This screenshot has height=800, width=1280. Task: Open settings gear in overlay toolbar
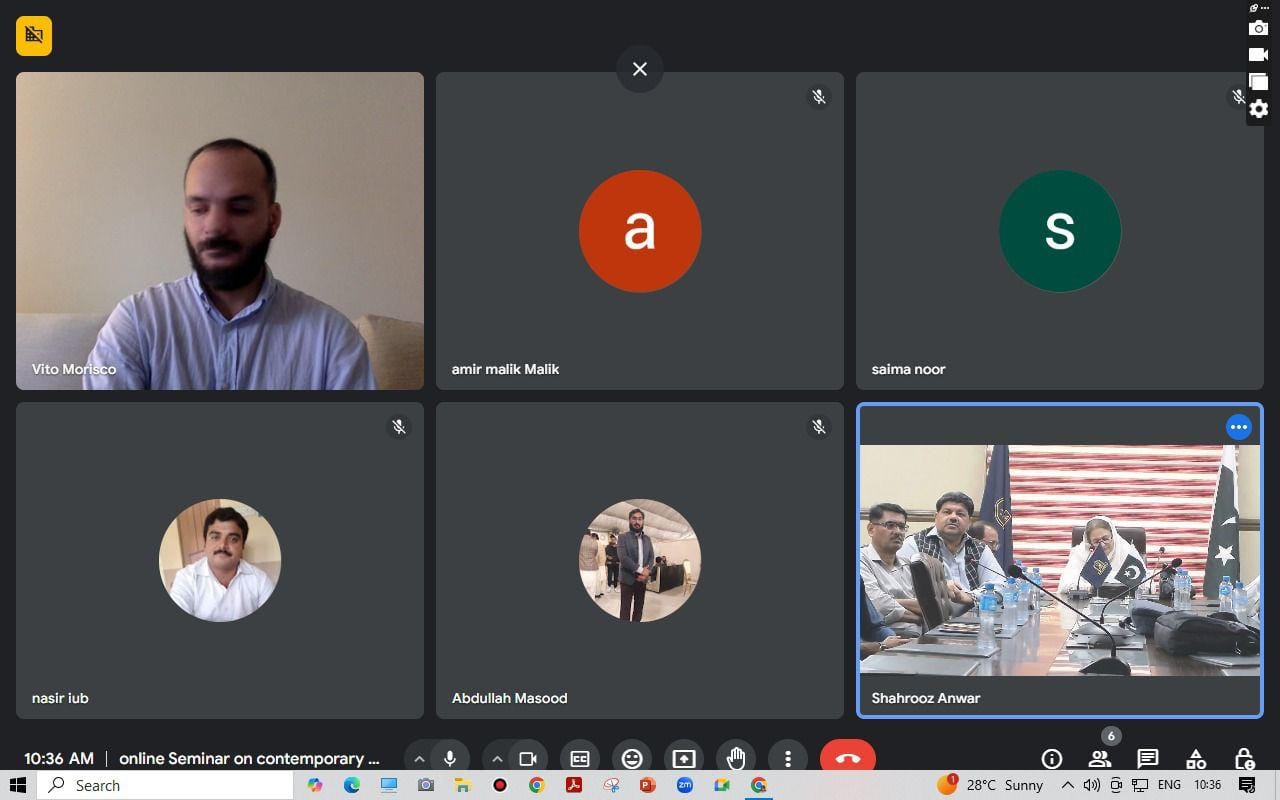[1258, 109]
